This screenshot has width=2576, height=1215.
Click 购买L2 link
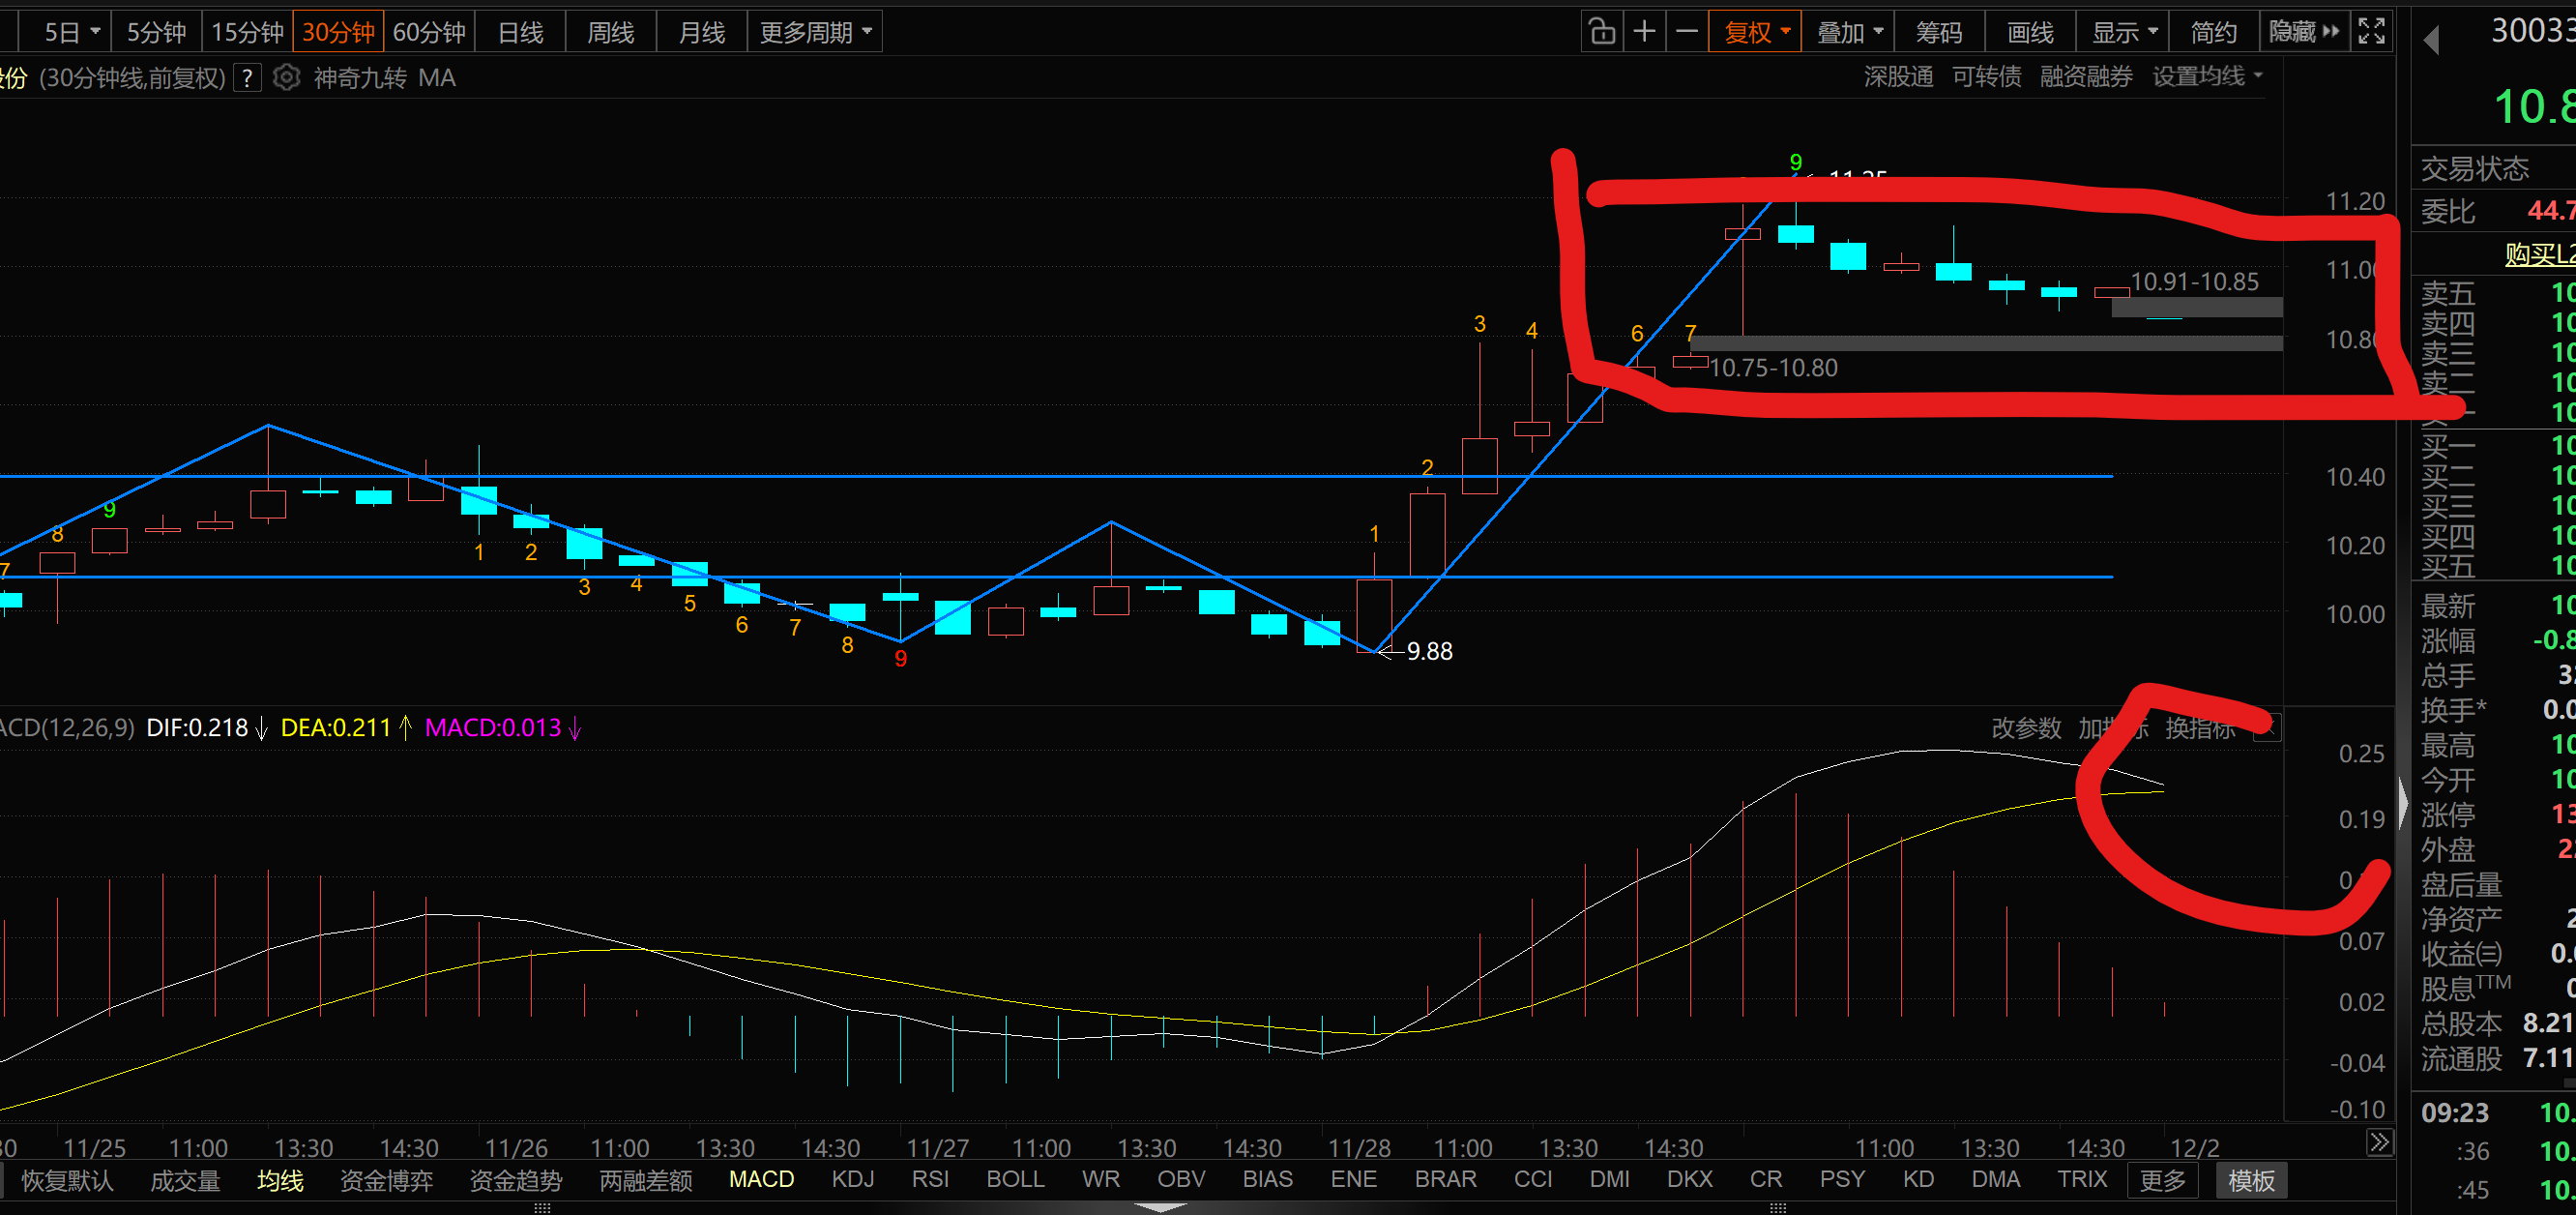[2539, 254]
